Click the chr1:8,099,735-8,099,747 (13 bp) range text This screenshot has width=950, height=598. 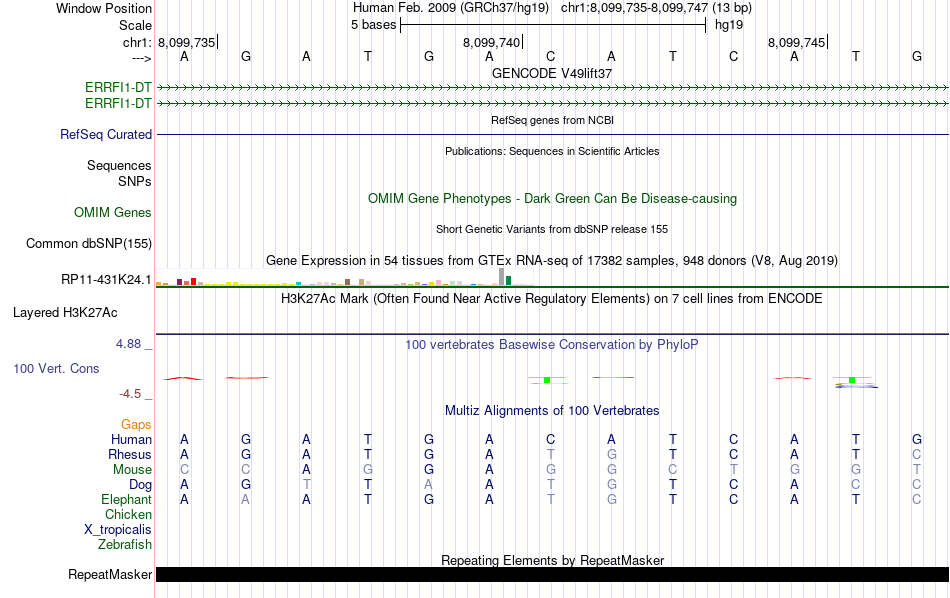[x=656, y=8]
